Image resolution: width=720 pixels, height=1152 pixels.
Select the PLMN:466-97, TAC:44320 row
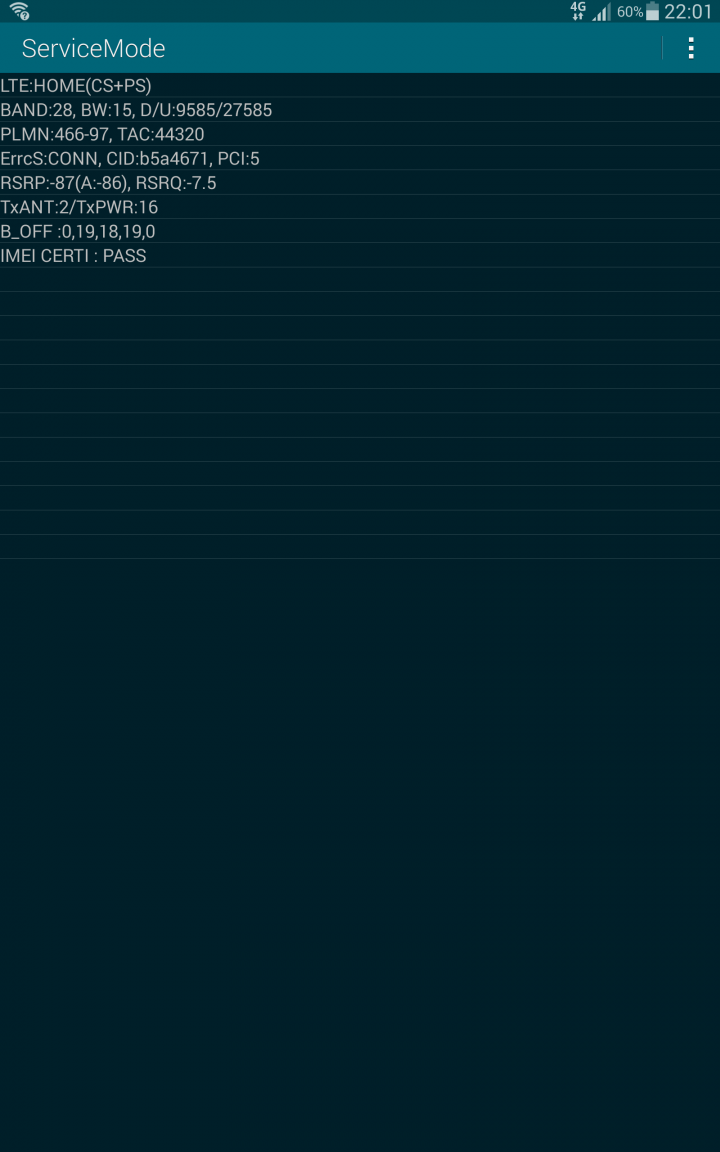coord(360,134)
